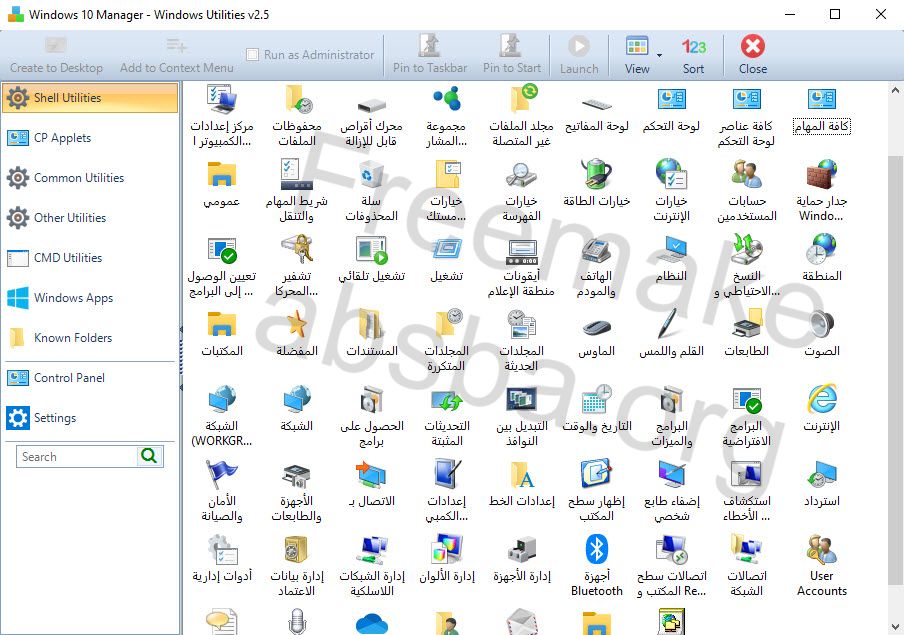Screen dimensions: 904x635
Task: Switch to CP Applets category
Action: pyautogui.click(x=92, y=138)
